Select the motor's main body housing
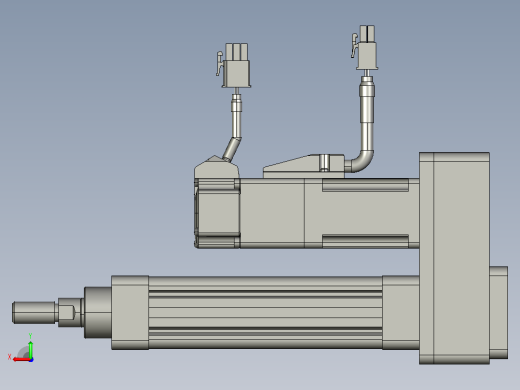Image resolution: width=520 pixels, height=390 pixels. pyautogui.click(x=329, y=213)
